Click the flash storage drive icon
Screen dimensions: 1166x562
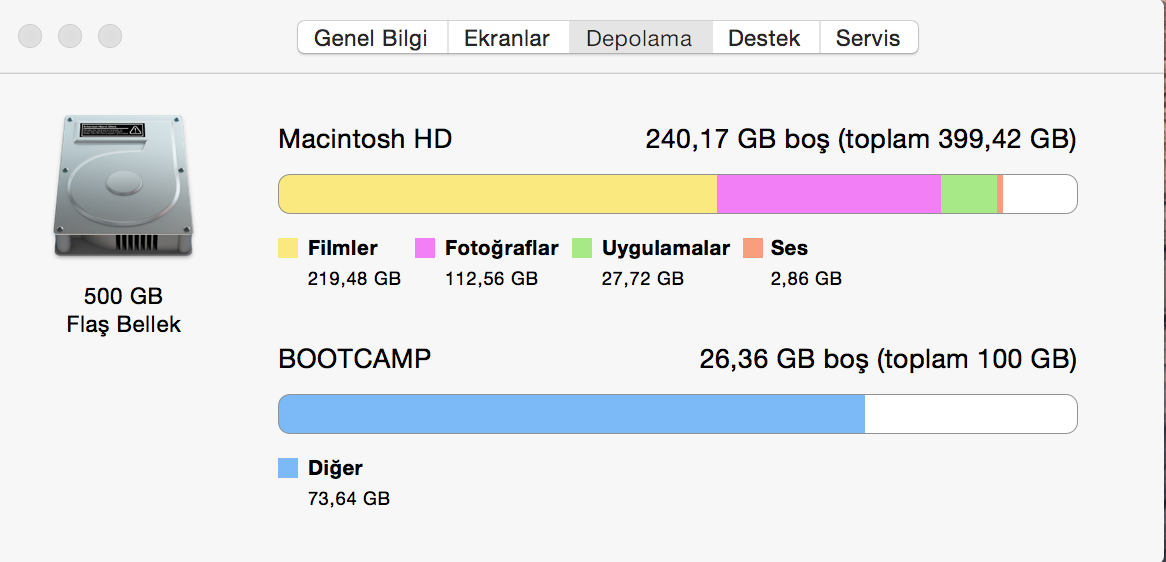123,186
